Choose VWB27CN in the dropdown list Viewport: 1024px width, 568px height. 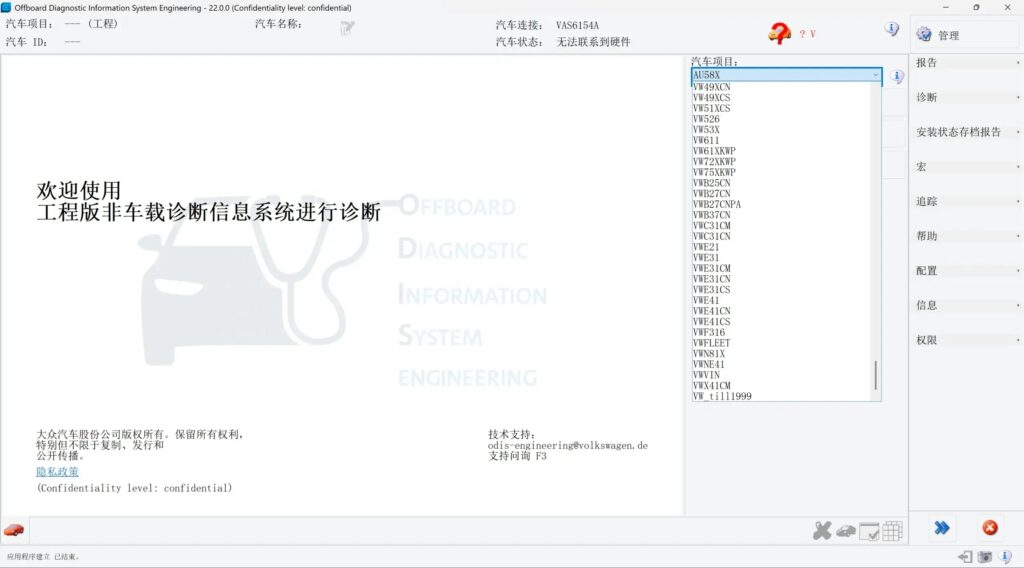pos(781,193)
